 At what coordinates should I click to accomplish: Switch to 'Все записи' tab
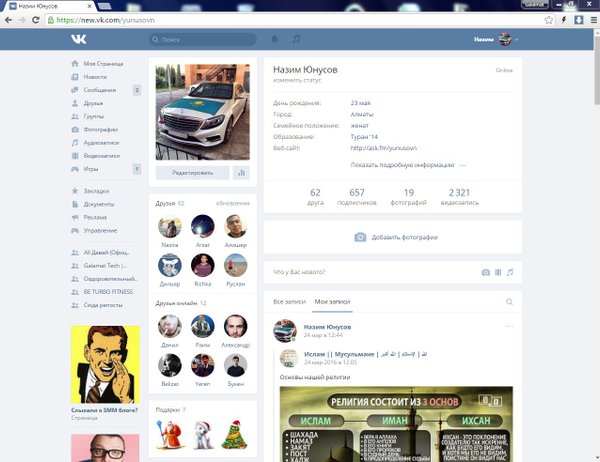pyautogui.click(x=287, y=301)
